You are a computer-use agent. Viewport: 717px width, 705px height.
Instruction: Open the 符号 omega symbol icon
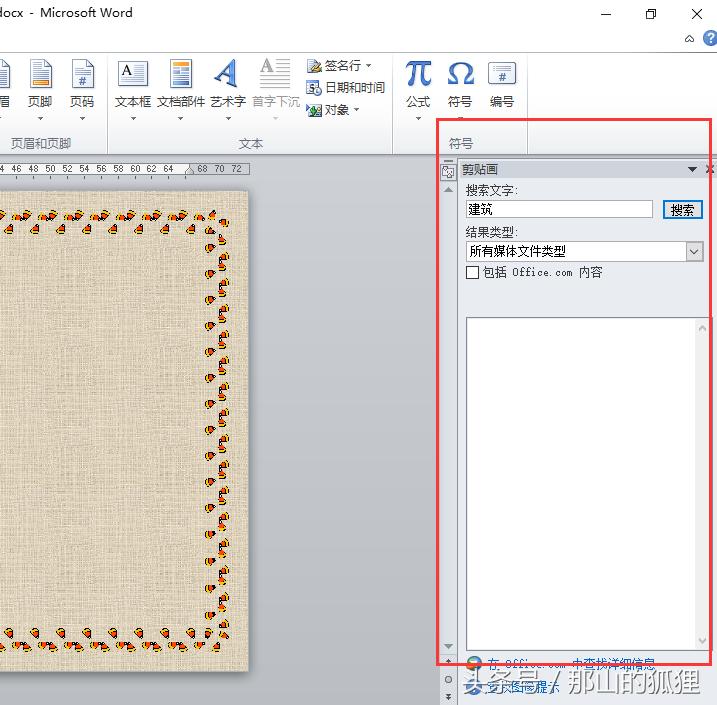[x=460, y=84]
